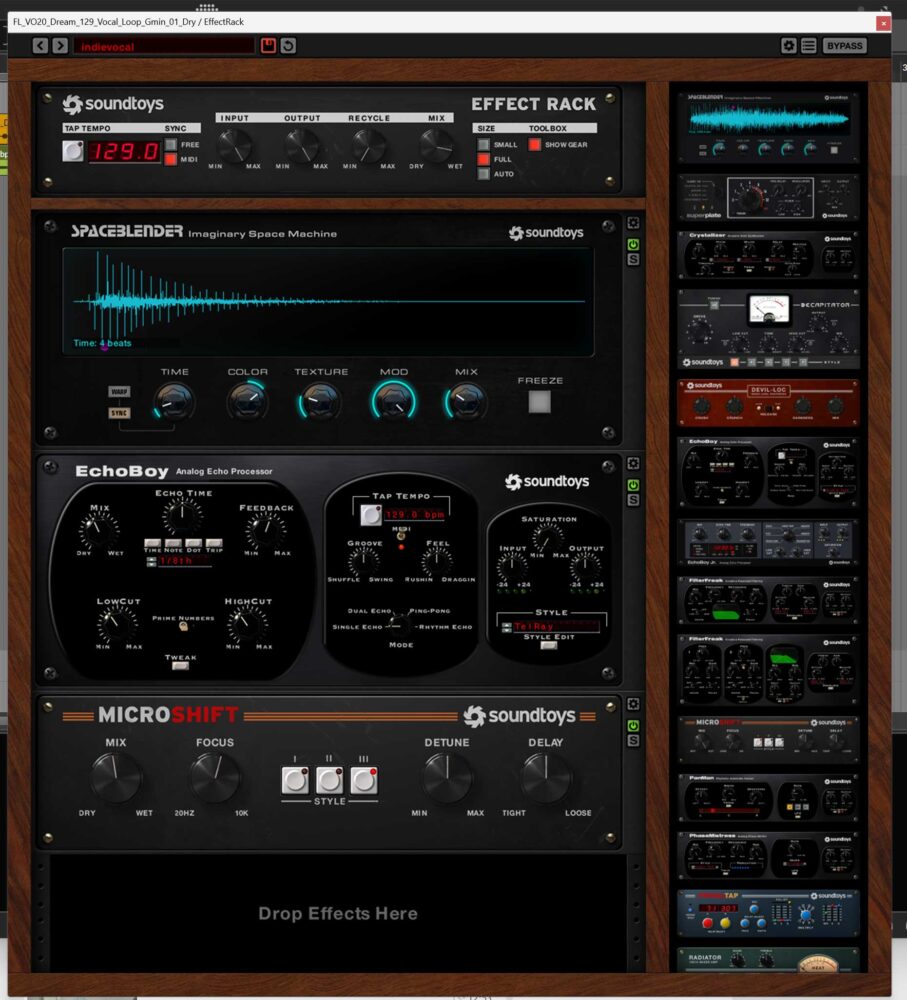Solo the MicroShift effect
Screen dimensions: 907x1000
(633, 740)
